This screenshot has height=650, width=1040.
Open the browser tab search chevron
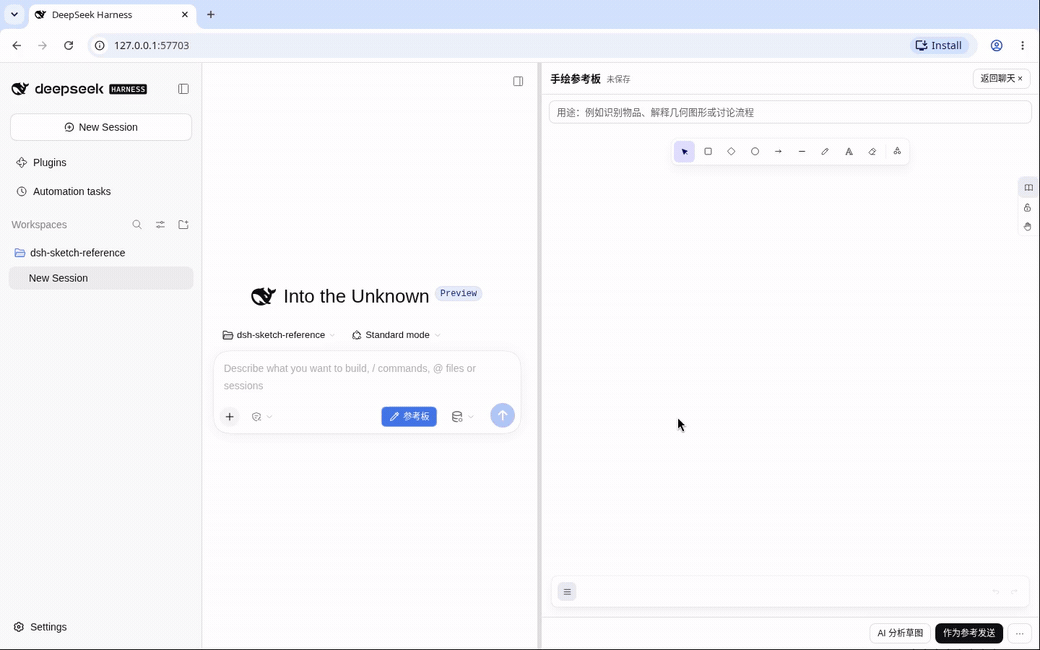[x=14, y=14]
